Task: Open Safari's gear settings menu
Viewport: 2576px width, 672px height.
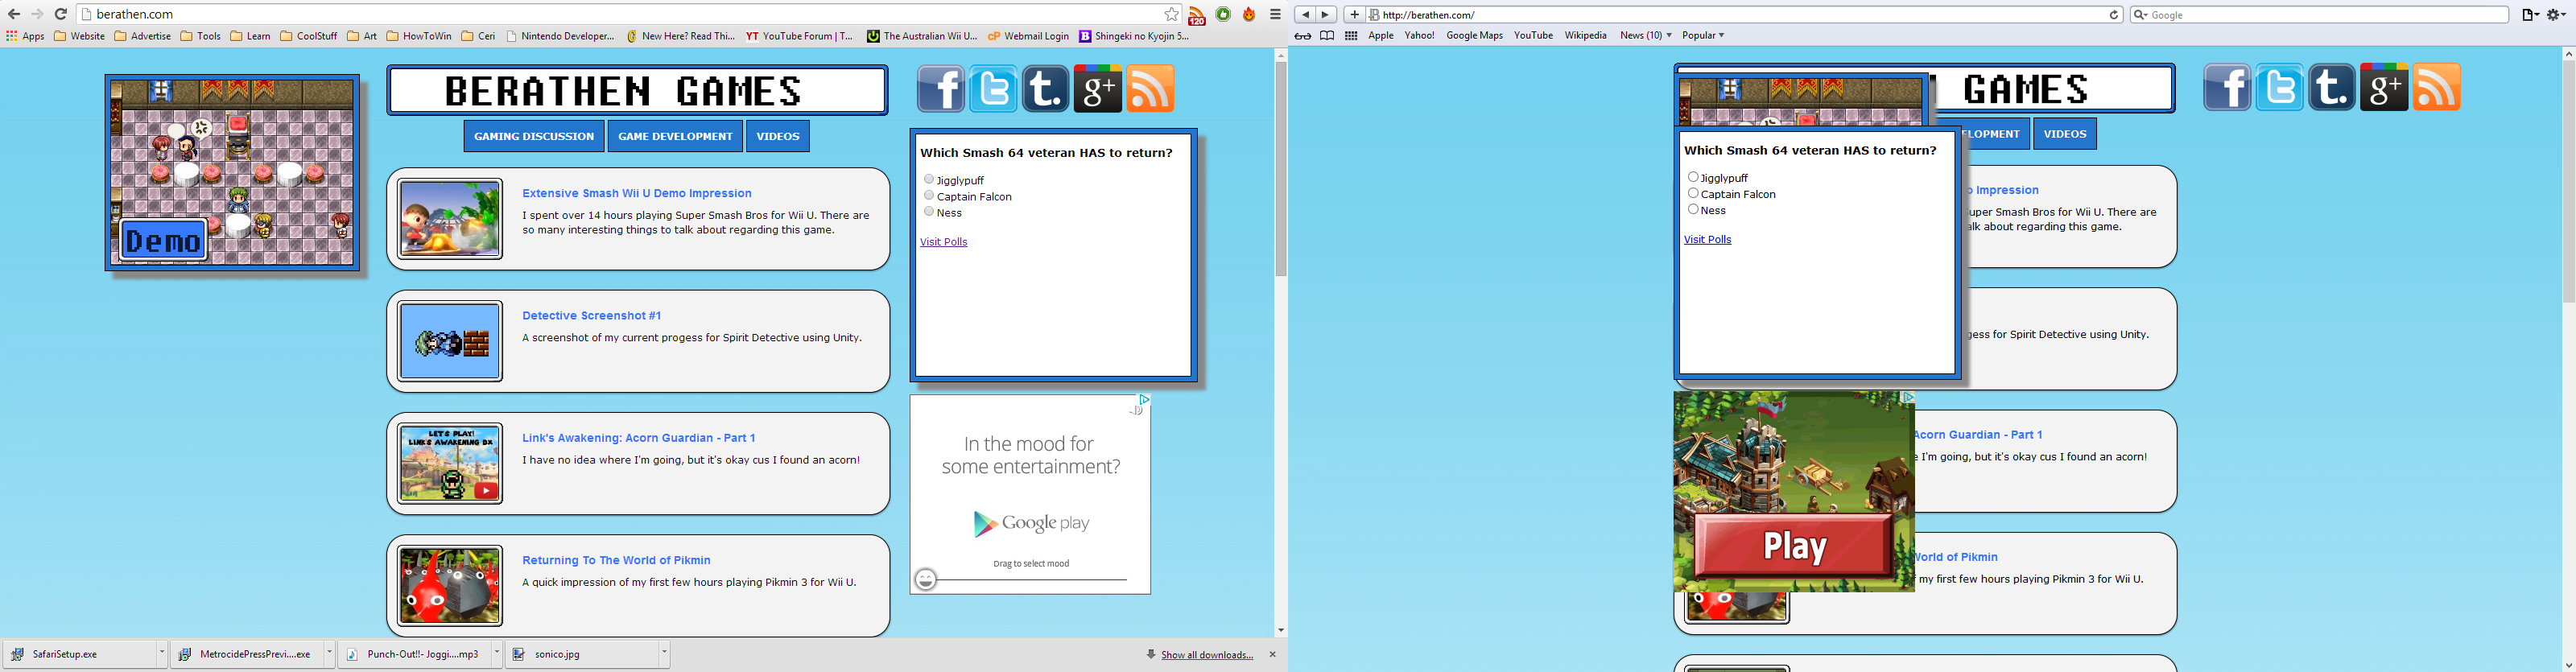Action: (x=2557, y=15)
